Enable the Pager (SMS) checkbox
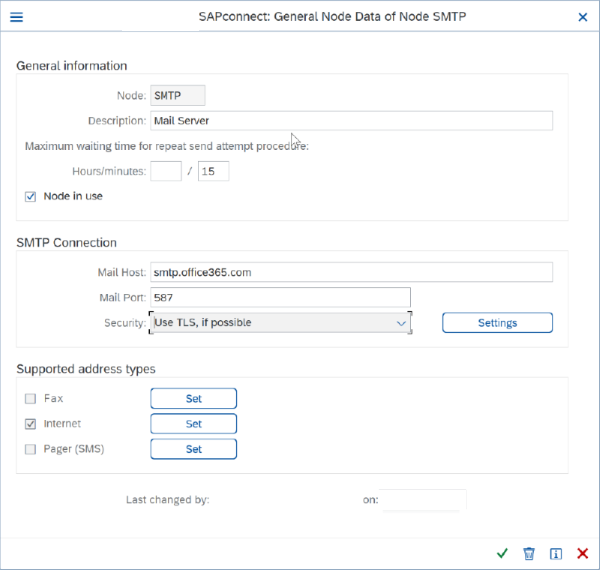600x570 pixels. (31, 449)
